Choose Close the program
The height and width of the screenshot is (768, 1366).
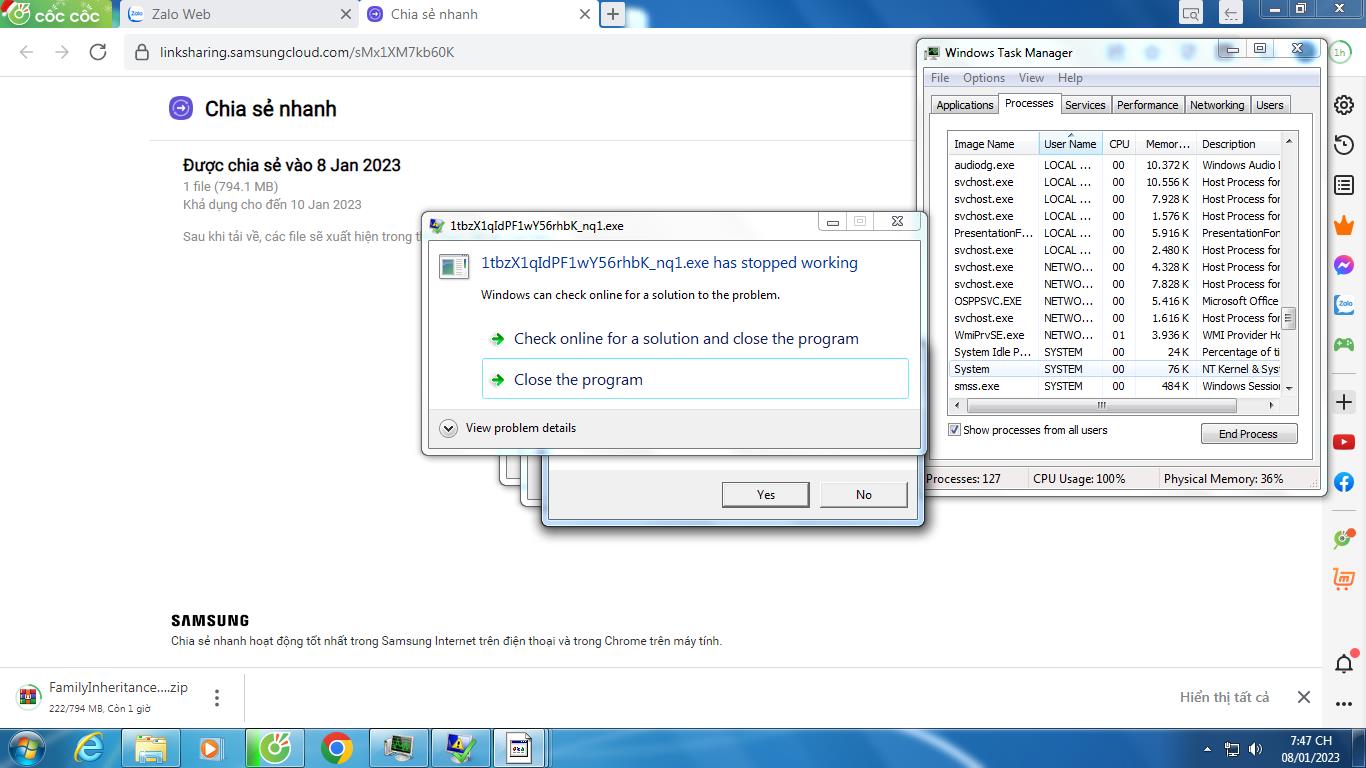pyautogui.click(x=578, y=380)
